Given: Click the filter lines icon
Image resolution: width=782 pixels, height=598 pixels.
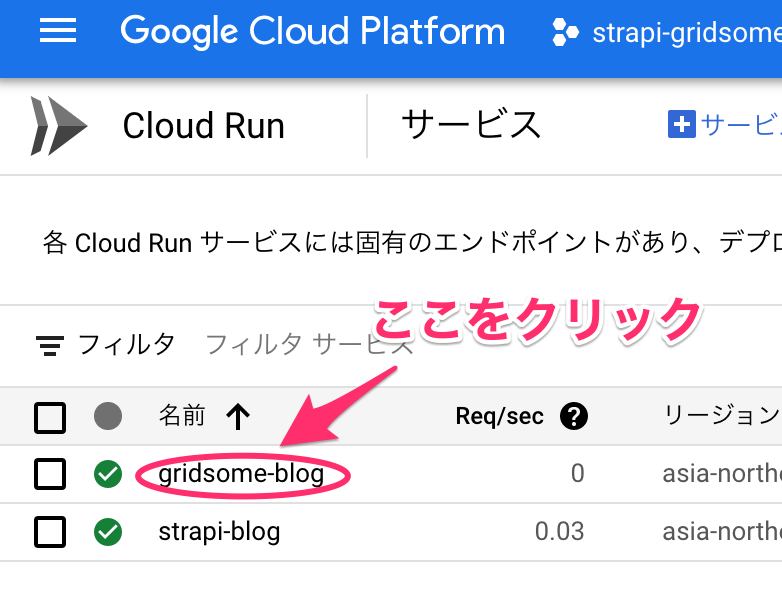Looking at the screenshot, I should click(50, 345).
